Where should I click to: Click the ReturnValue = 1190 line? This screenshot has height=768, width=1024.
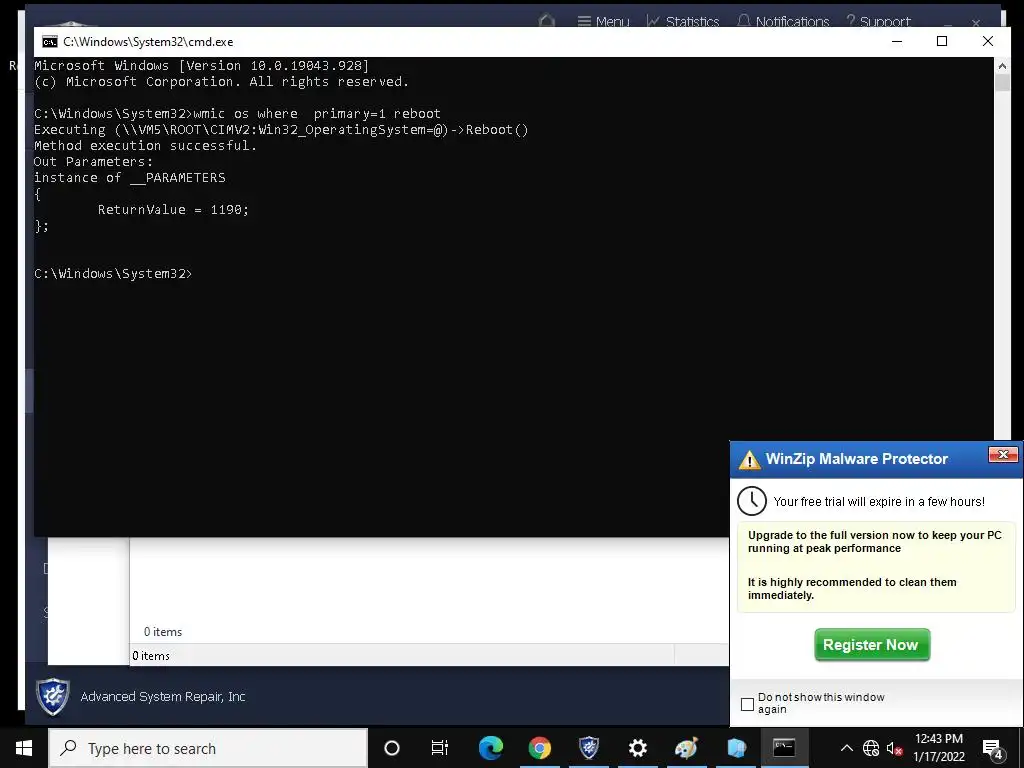coord(173,210)
